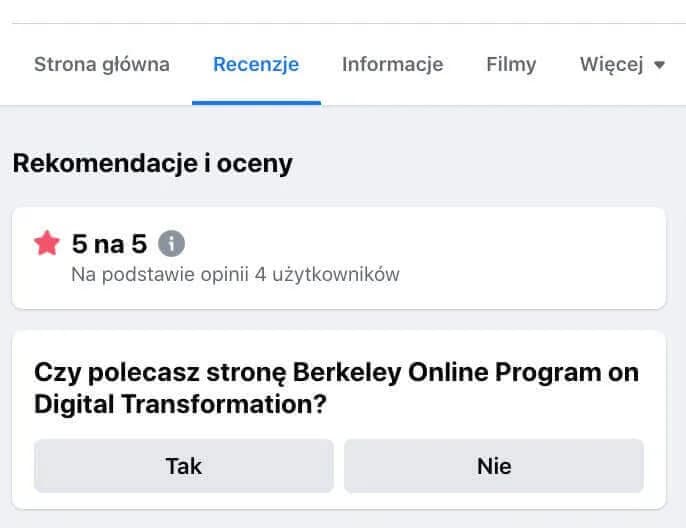Click the word "oceny" in the heading
686x528 pixels.
pyautogui.click(x=259, y=163)
